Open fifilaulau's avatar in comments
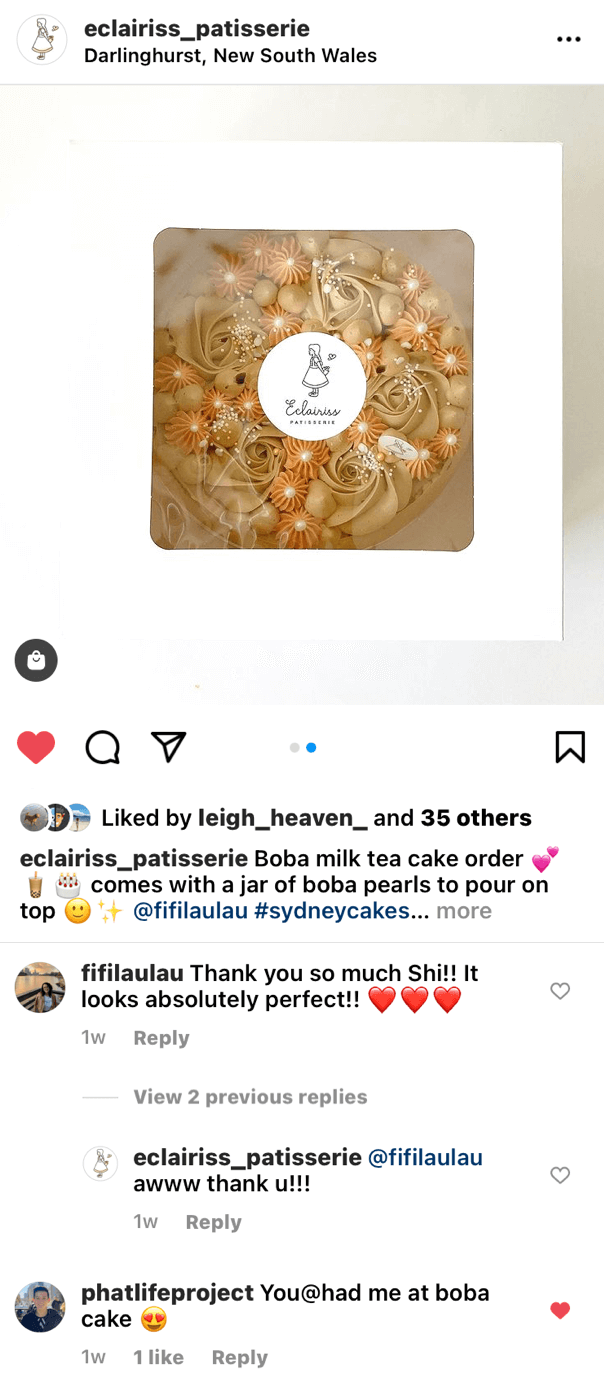604x1376 pixels. 40,987
